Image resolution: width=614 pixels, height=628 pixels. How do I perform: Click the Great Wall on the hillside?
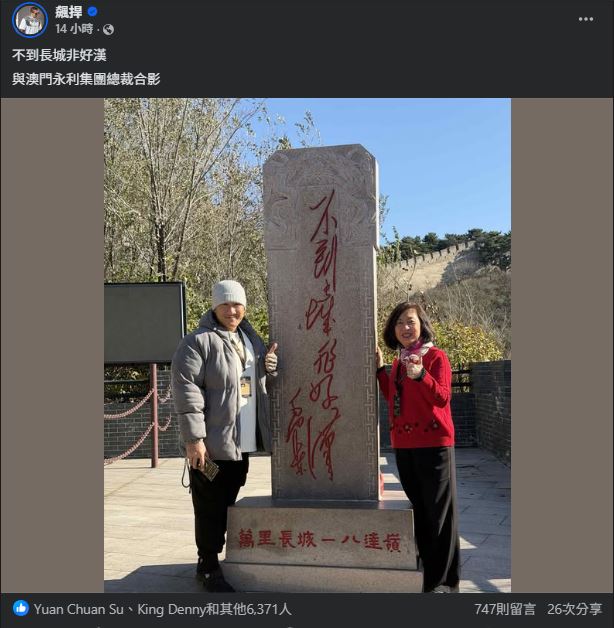click(431, 260)
